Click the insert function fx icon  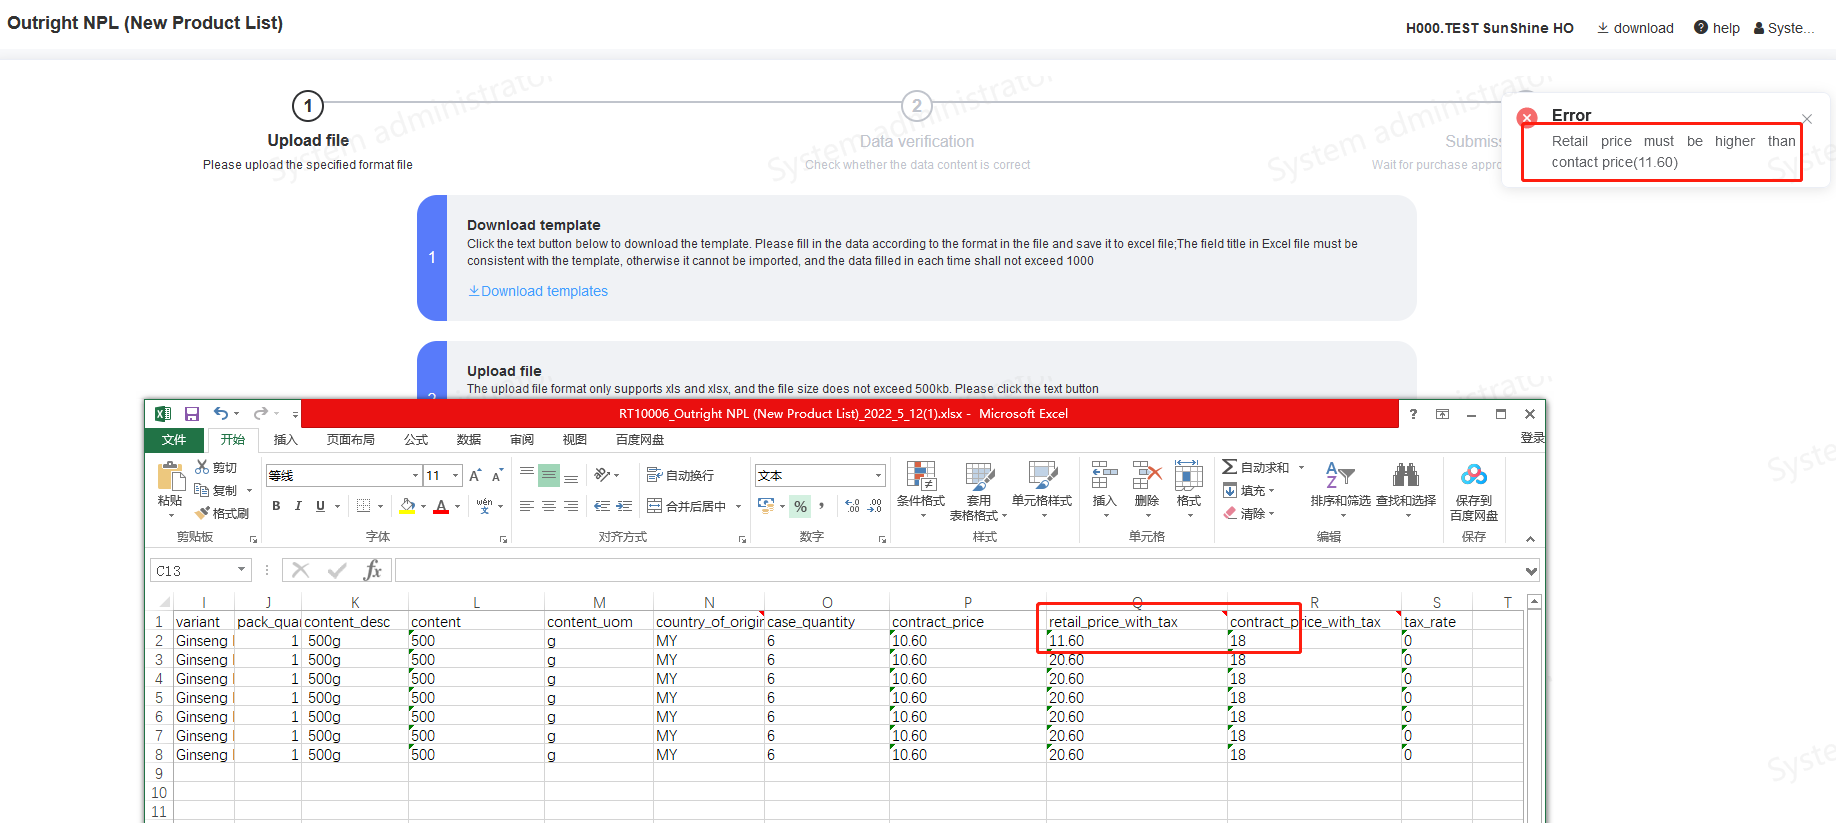[x=372, y=570]
